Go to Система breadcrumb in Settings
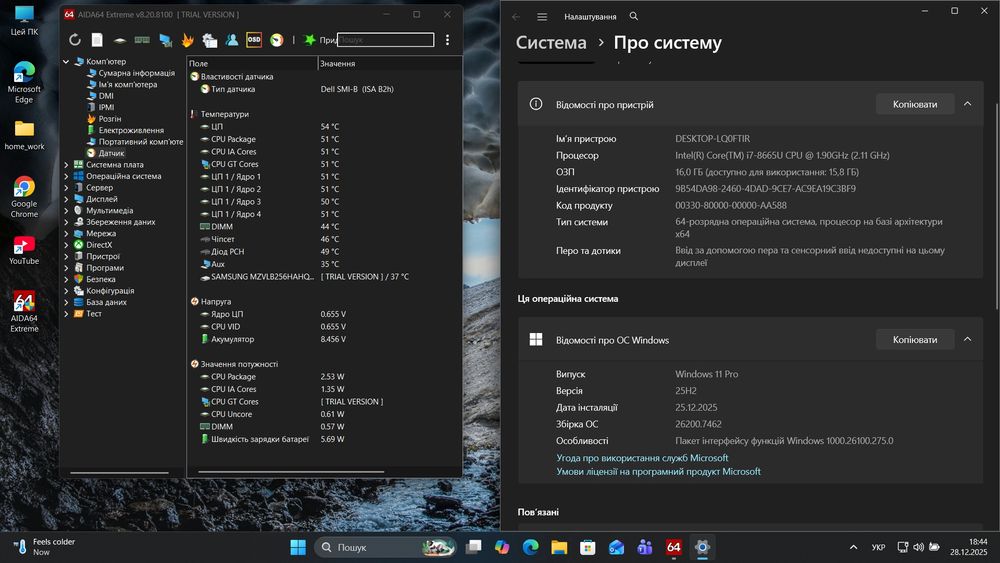This screenshot has height=563, width=1000. click(551, 43)
